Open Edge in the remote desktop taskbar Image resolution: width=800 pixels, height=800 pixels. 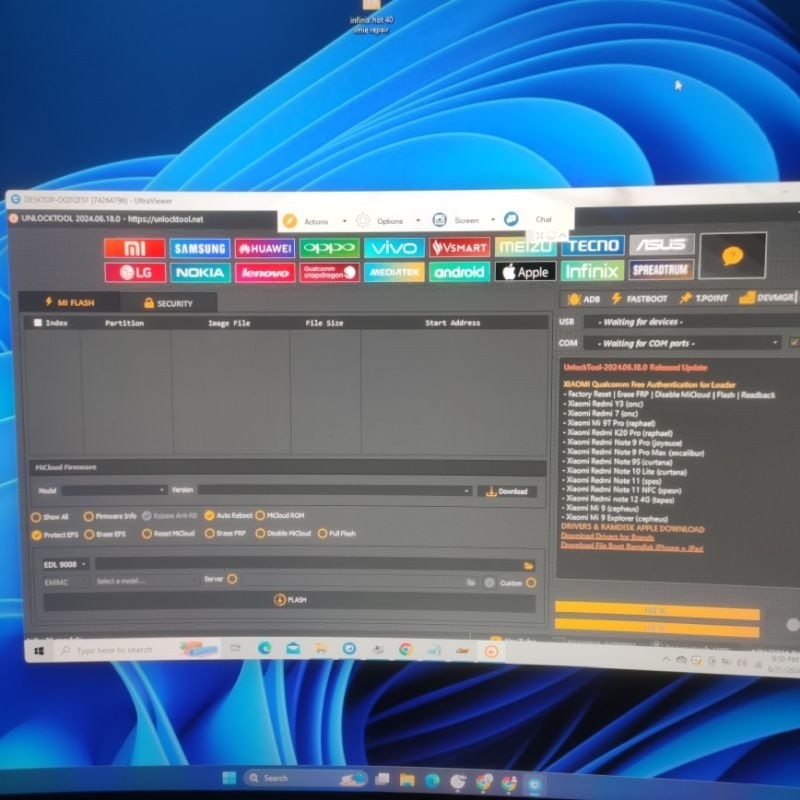264,648
